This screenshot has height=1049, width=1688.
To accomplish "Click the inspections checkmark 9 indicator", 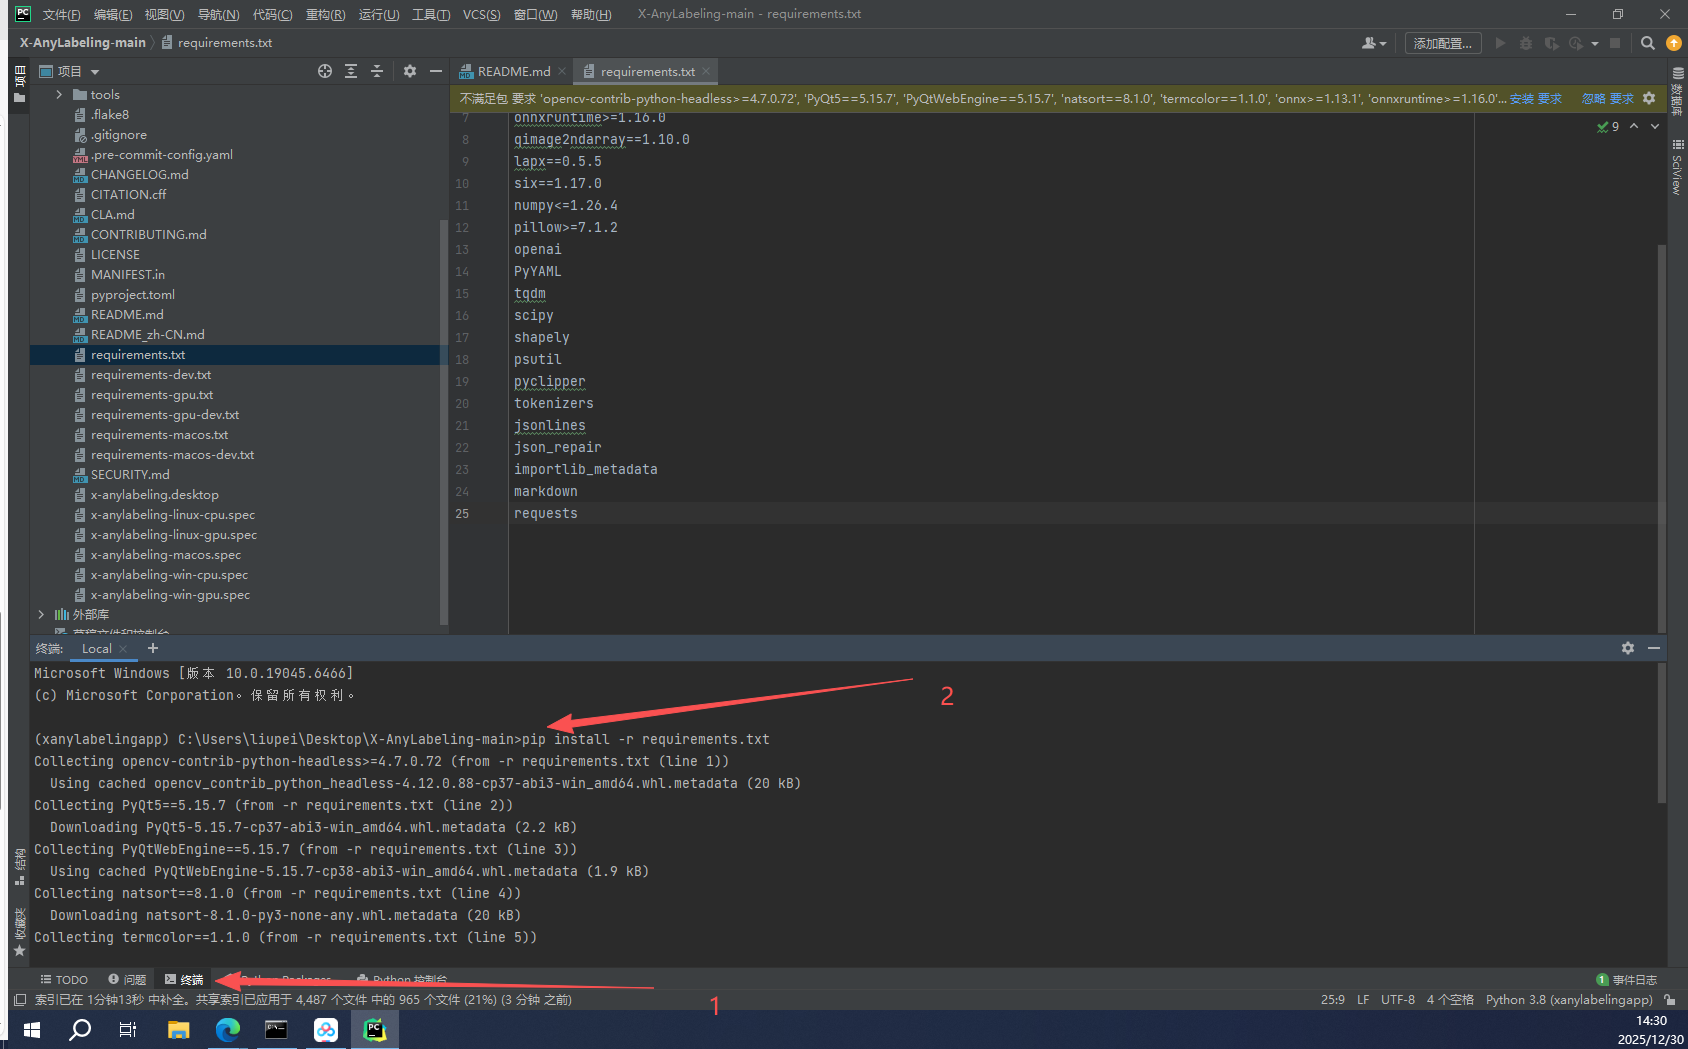I will [x=1608, y=126].
